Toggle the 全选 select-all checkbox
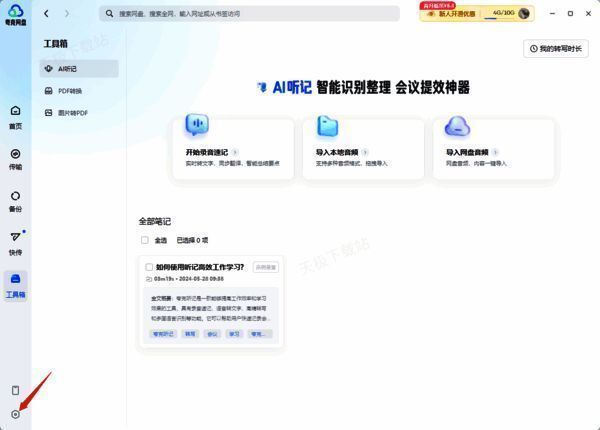 (145, 240)
